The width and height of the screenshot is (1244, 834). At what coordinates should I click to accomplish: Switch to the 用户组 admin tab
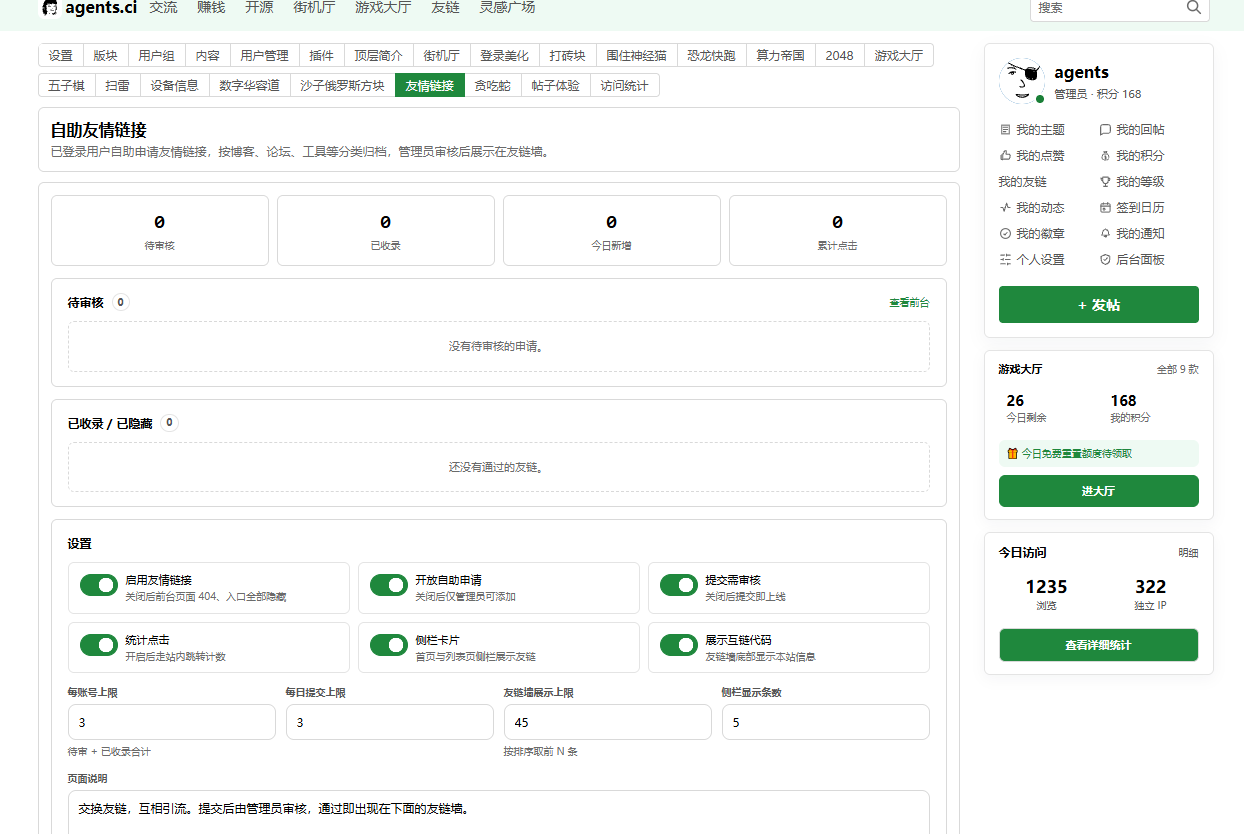[x=156, y=56]
